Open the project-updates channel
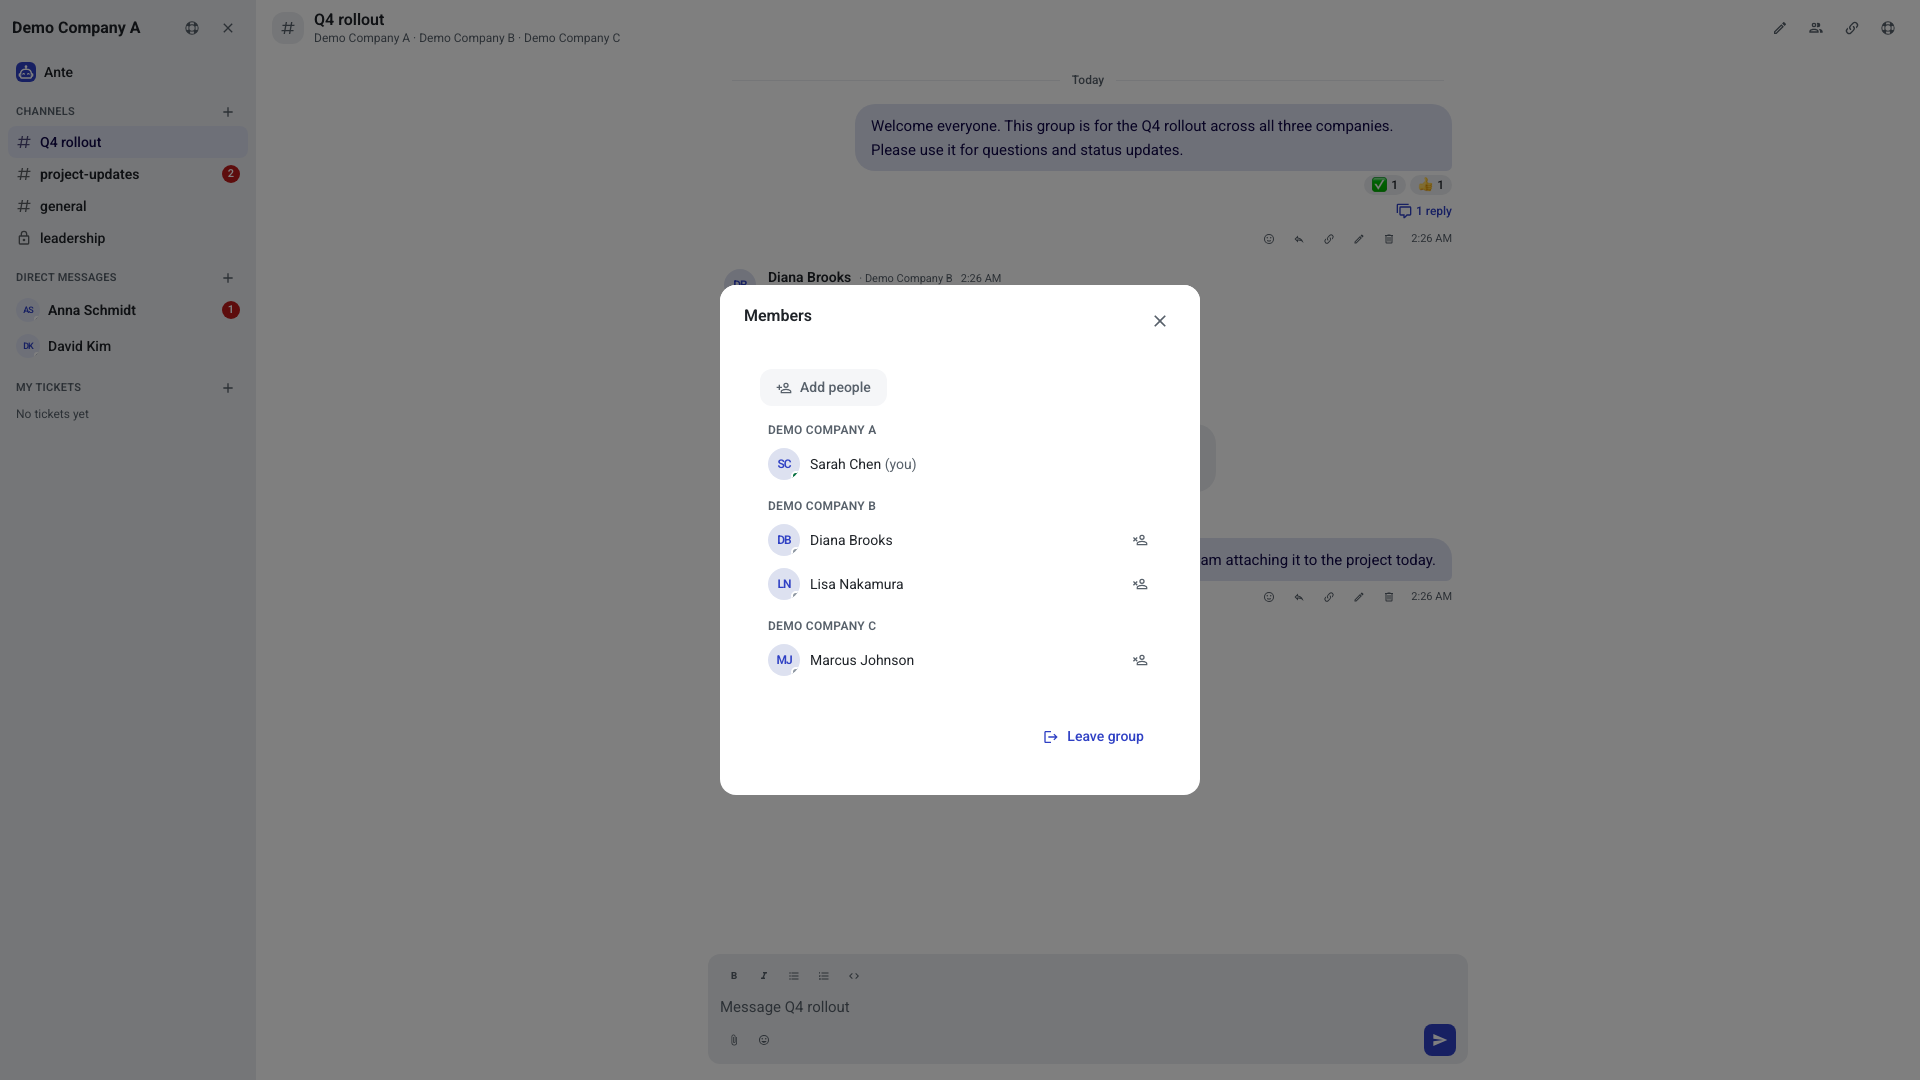1920x1080 pixels. [128, 174]
